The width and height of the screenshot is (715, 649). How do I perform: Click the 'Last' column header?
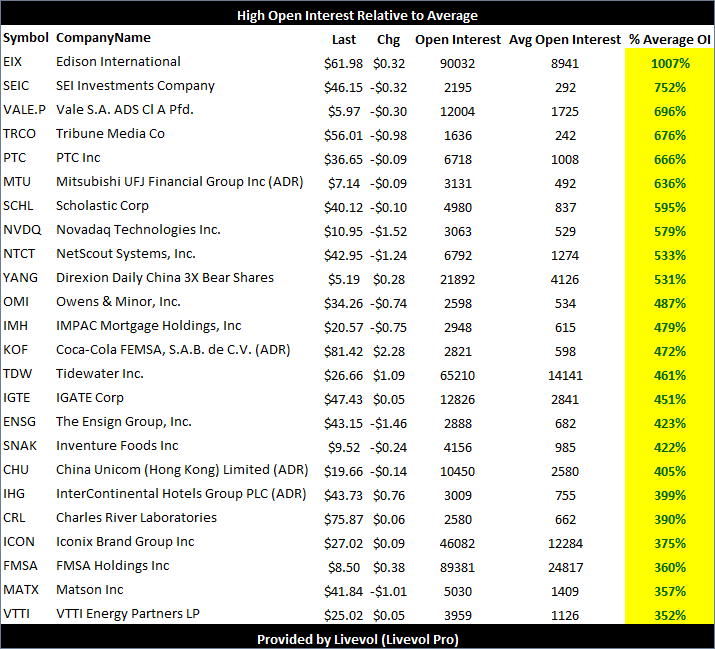(x=344, y=40)
